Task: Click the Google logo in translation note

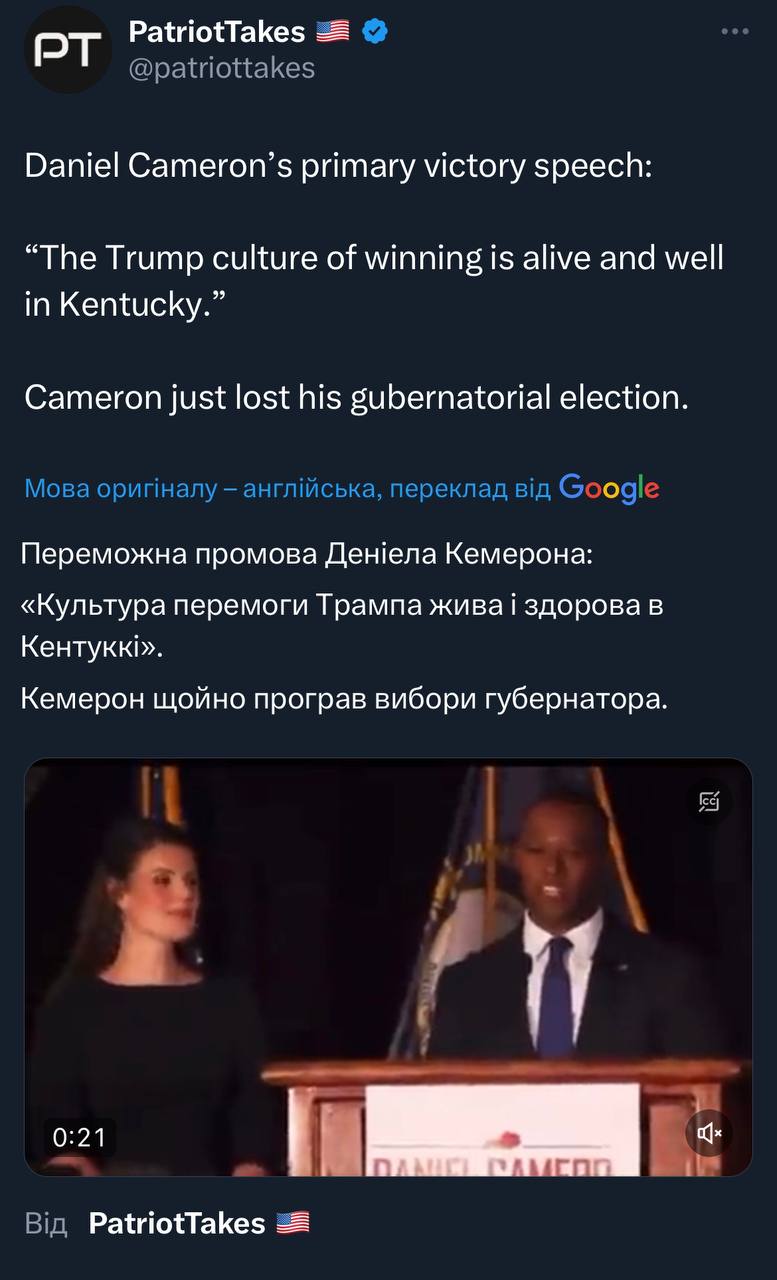Action: [x=609, y=488]
